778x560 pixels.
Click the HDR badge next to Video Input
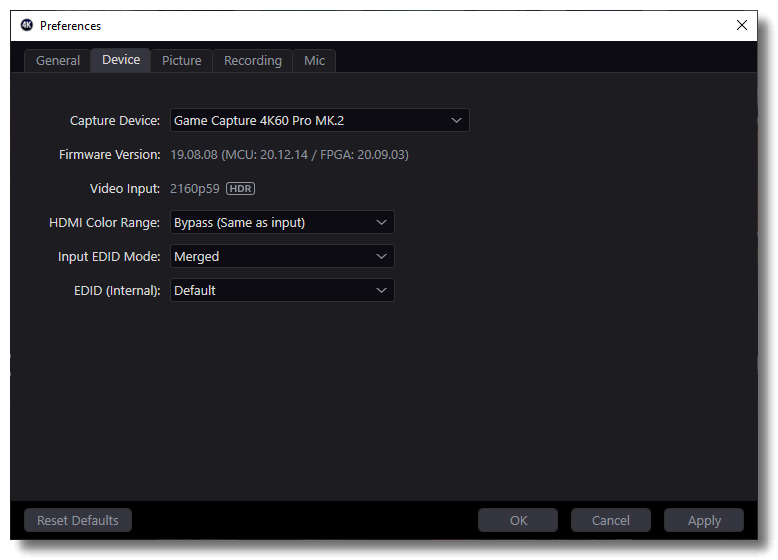pyautogui.click(x=240, y=188)
